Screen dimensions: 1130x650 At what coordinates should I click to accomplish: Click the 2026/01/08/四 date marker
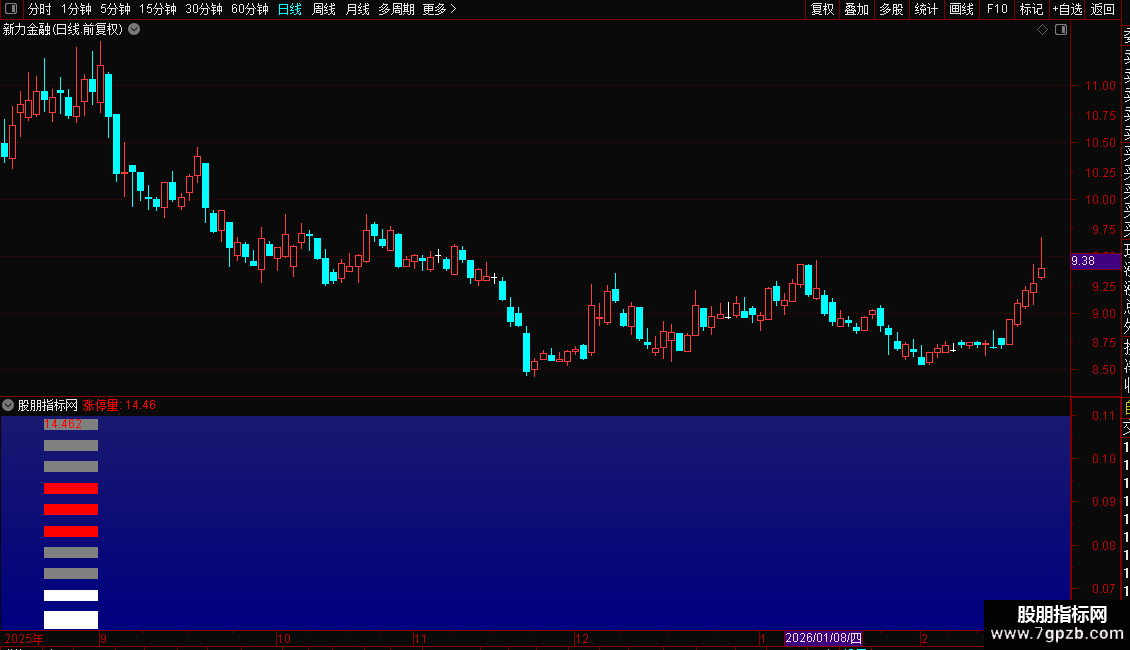[x=823, y=638]
